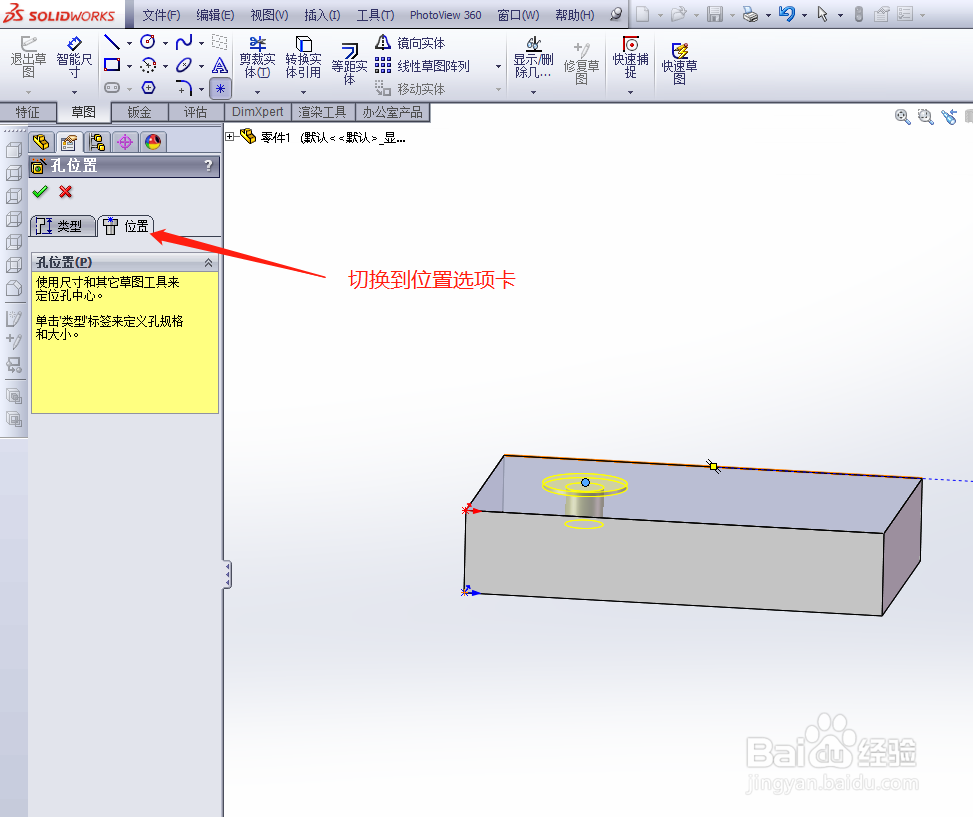
Task: Click the ConfigurationManager colored sphere tab
Action: click(152, 141)
